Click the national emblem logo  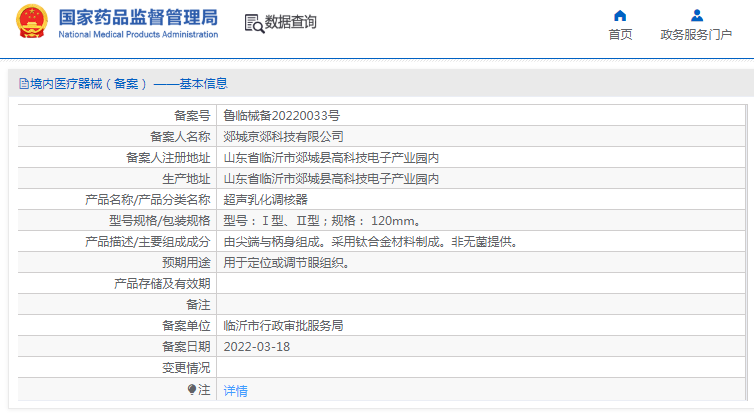tap(32, 22)
